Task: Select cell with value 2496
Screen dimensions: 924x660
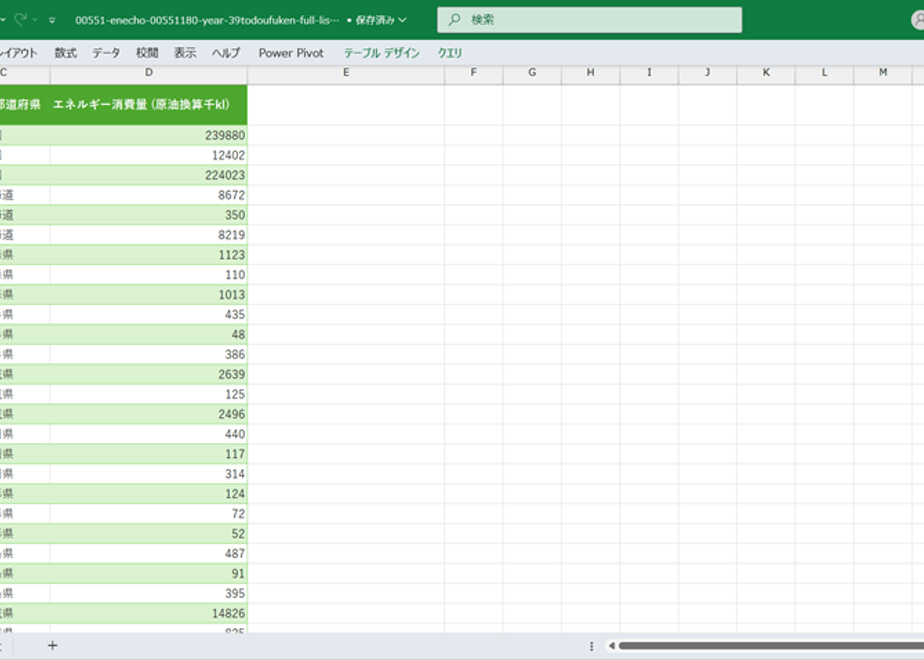Action: click(x=148, y=414)
